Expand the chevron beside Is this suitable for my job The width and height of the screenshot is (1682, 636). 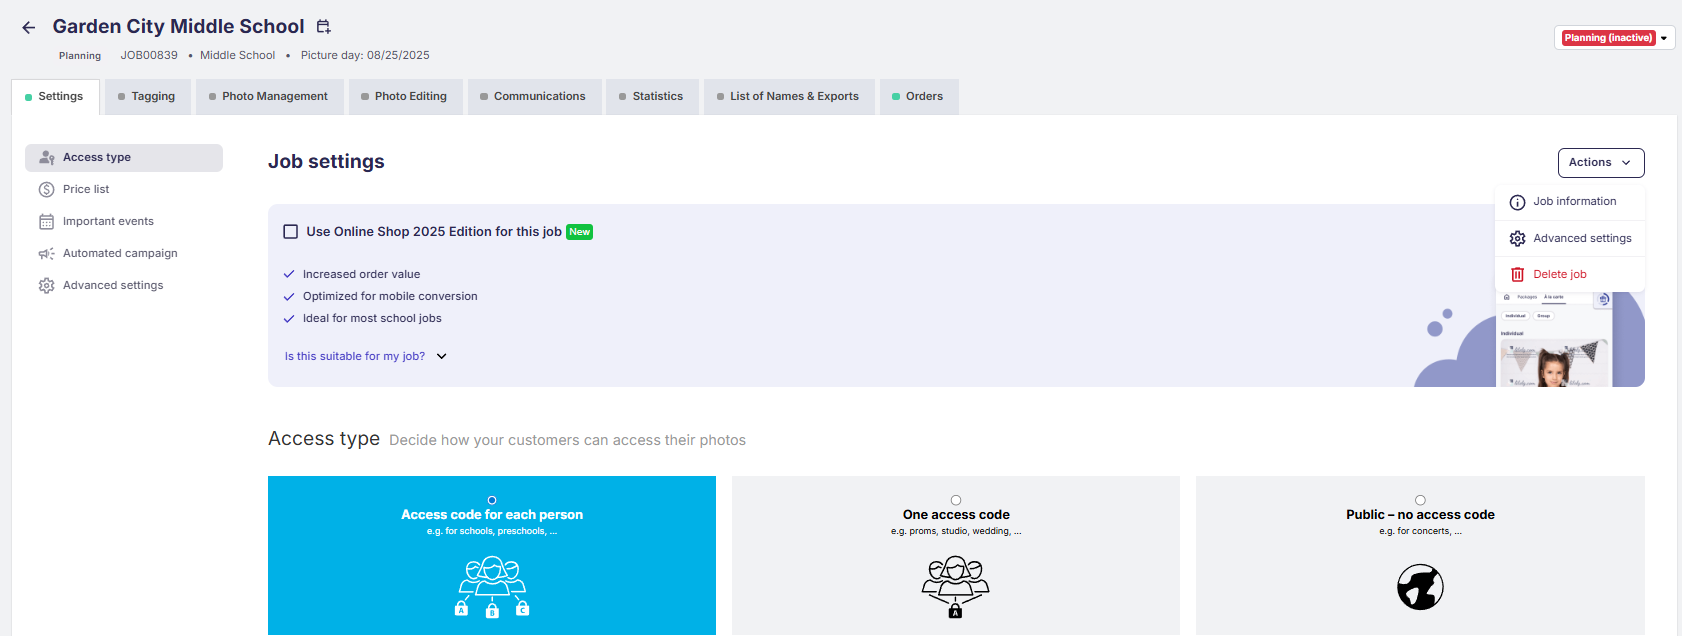click(442, 356)
